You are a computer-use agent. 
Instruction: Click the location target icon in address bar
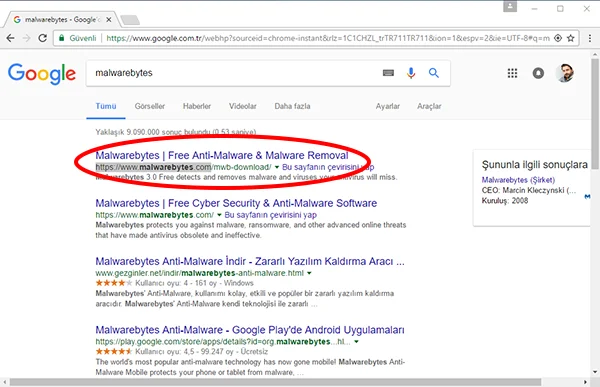[x=558, y=38]
